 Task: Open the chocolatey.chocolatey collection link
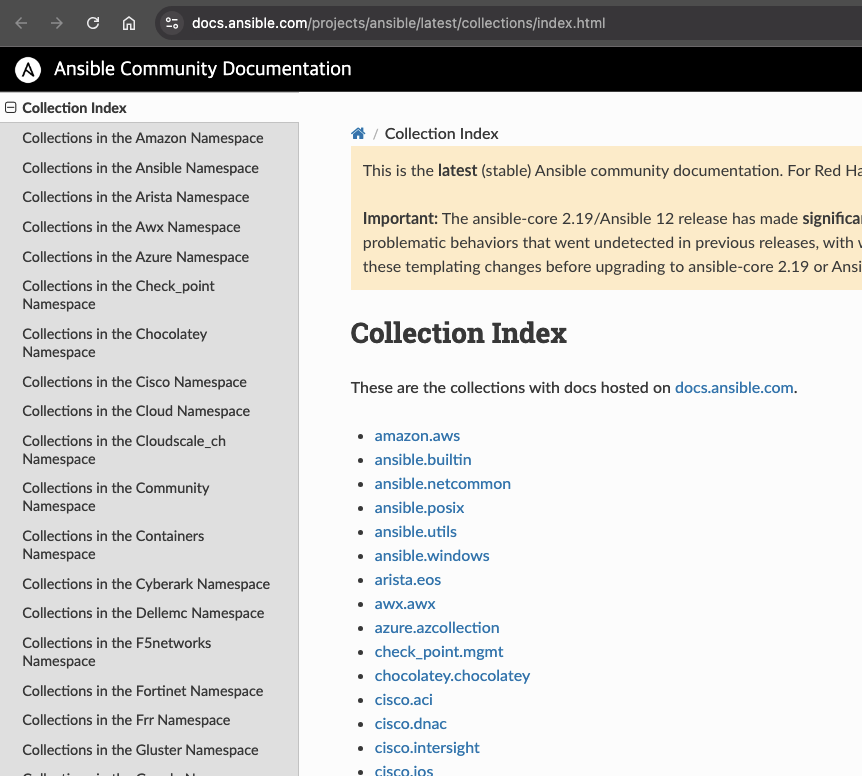[x=452, y=676]
